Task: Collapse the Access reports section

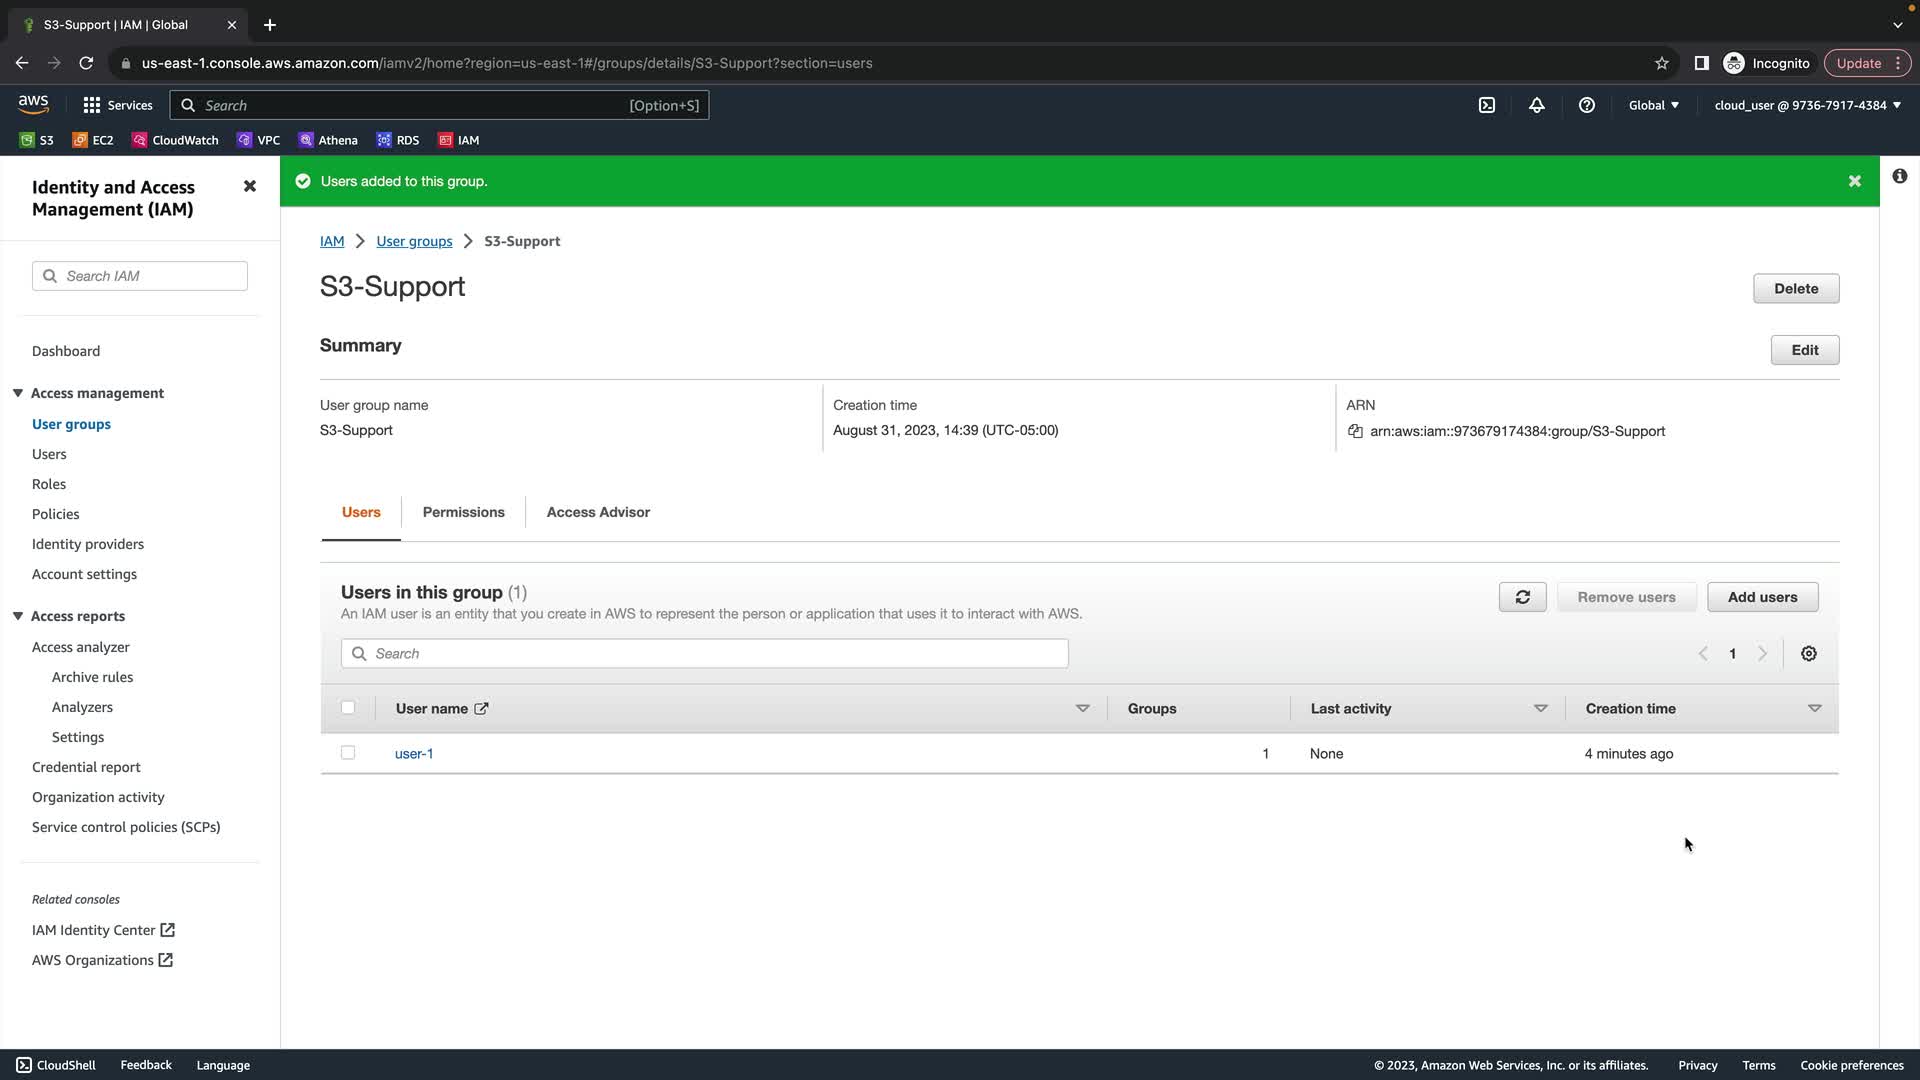Action: pos(18,616)
